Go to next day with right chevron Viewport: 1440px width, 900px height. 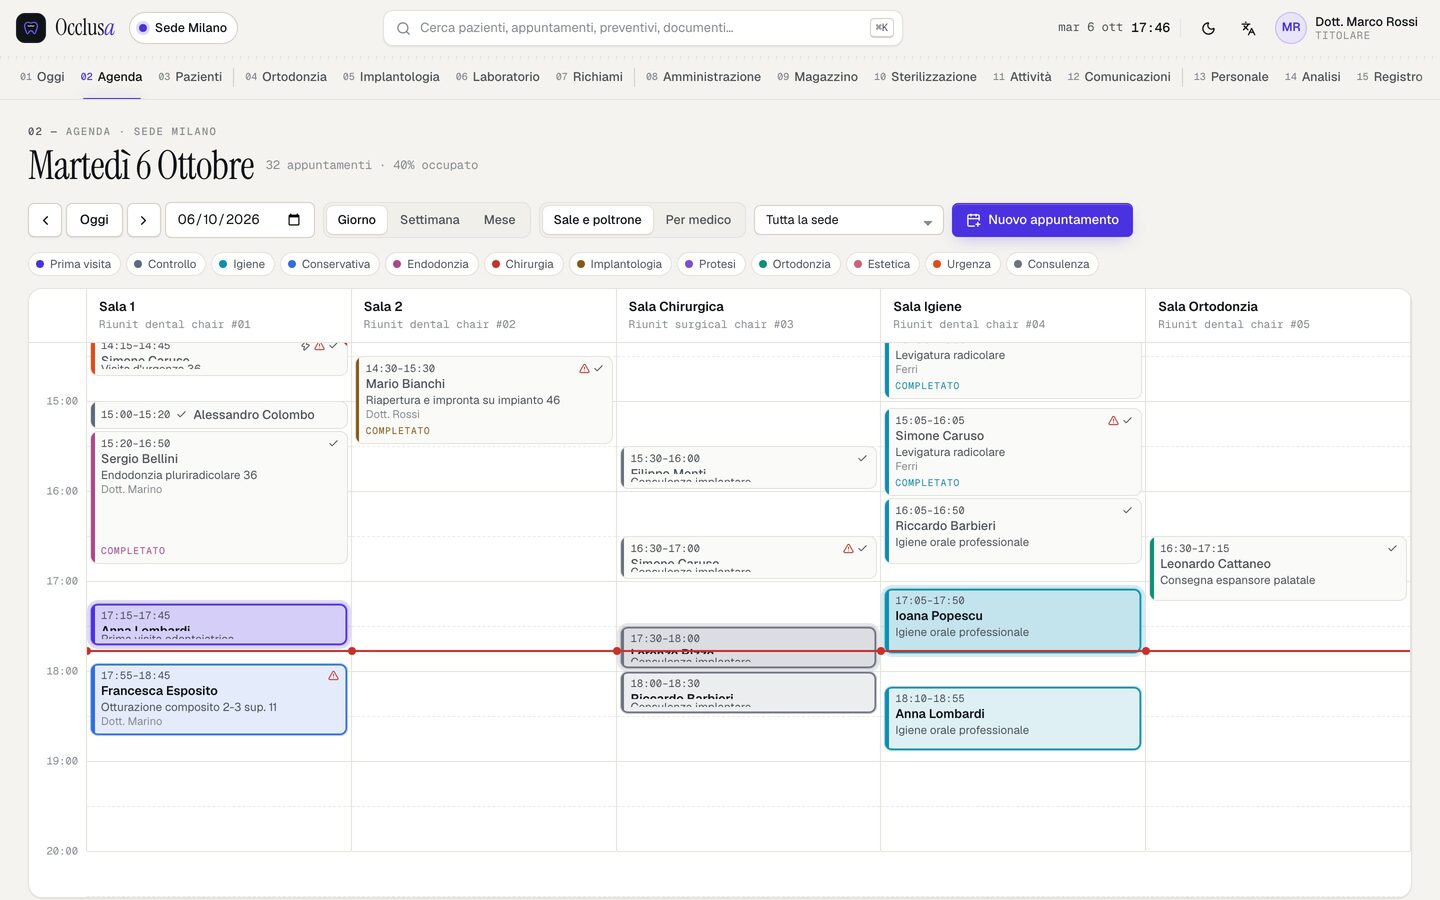(143, 220)
